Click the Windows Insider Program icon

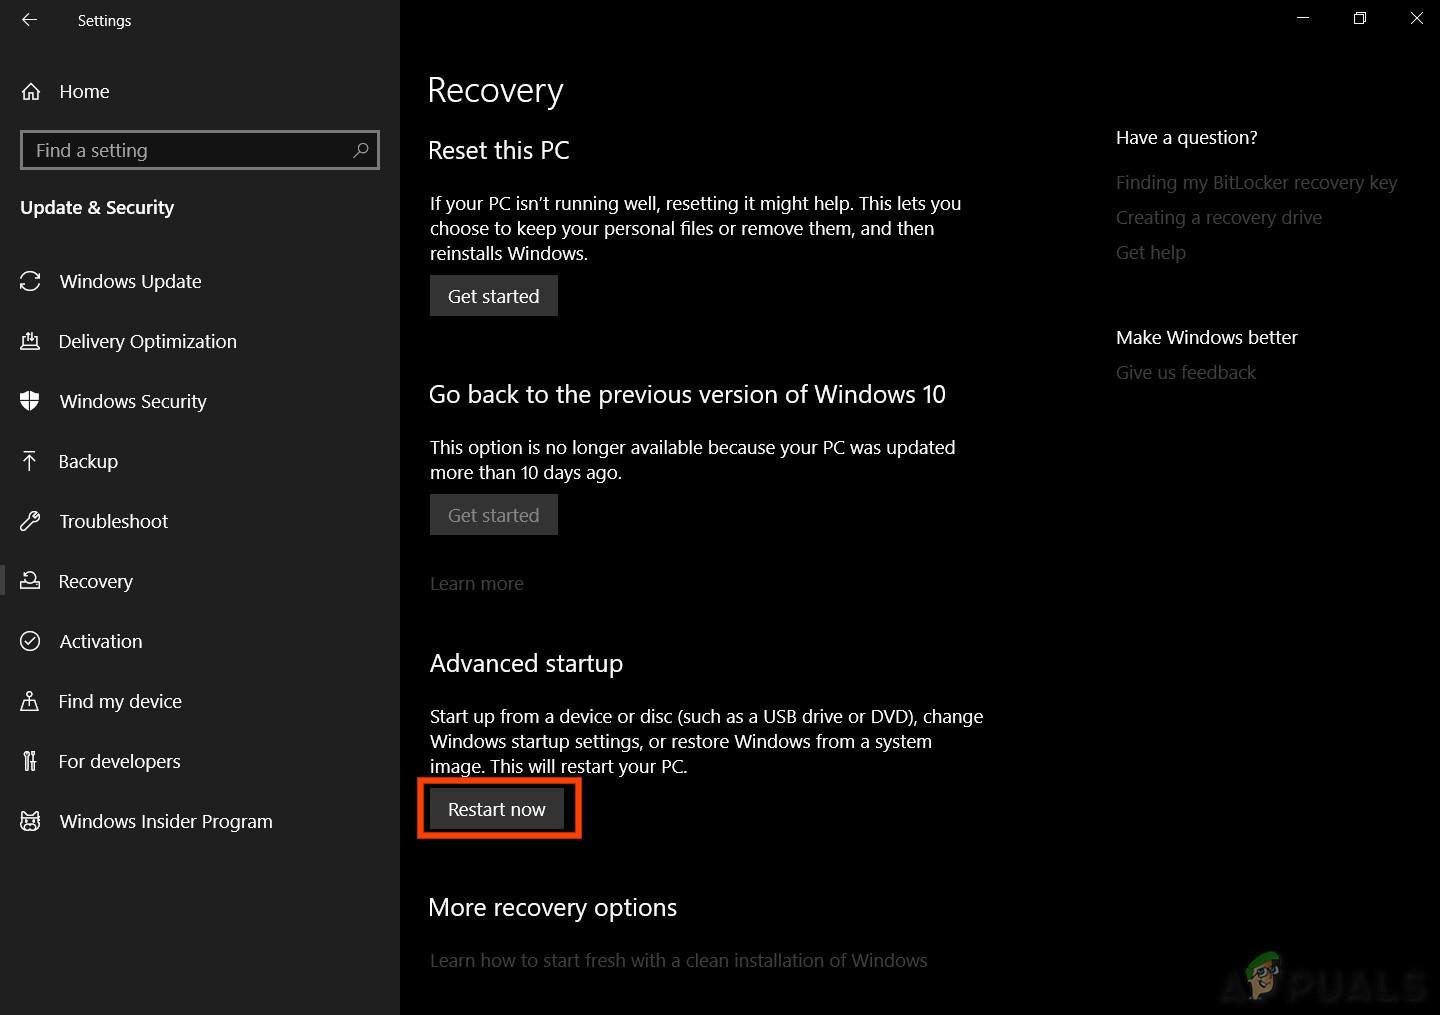[30, 821]
